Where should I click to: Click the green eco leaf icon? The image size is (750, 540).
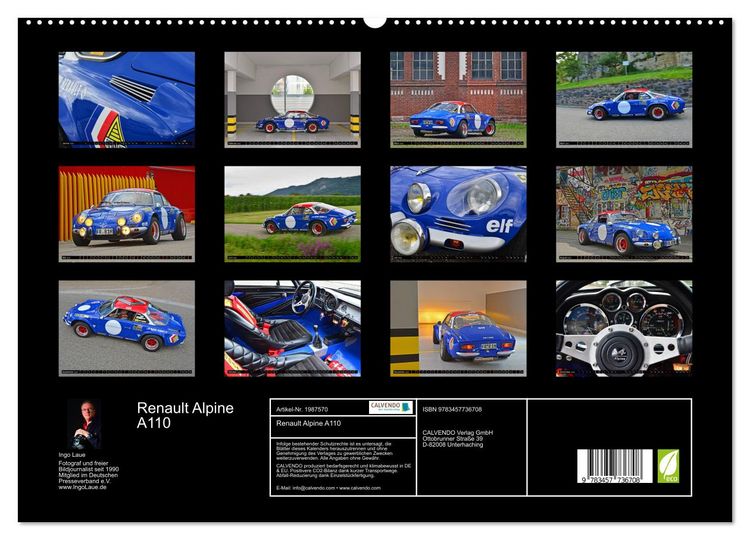[668, 466]
